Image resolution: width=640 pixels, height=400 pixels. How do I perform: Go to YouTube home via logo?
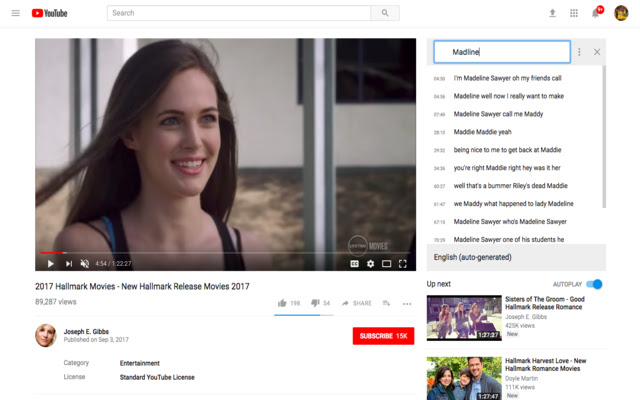tap(49, 13)
